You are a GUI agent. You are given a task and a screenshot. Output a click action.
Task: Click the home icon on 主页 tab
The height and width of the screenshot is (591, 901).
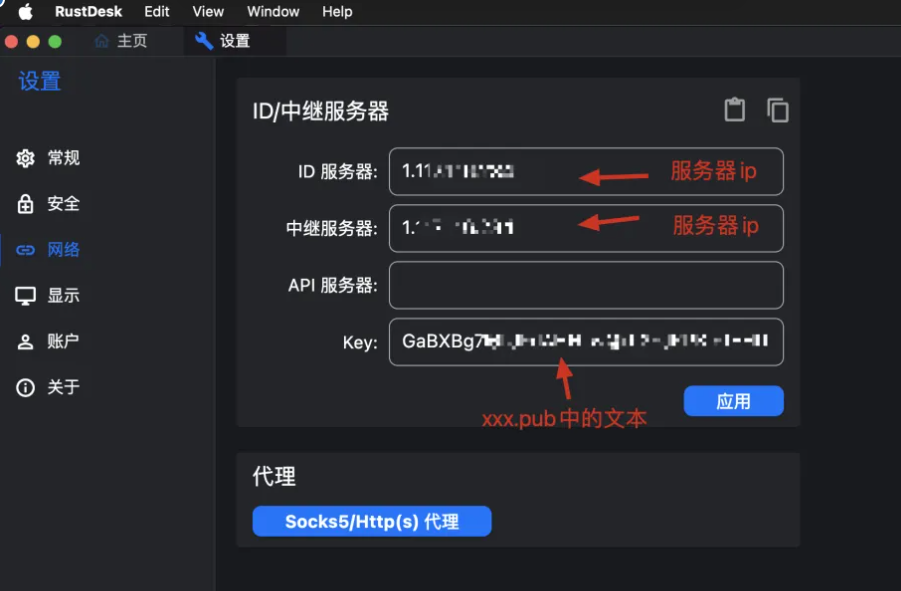pos(102,41)
